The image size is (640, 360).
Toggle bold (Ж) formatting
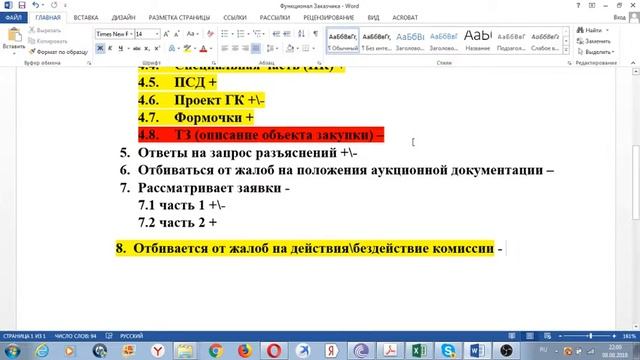pos(100,48)
